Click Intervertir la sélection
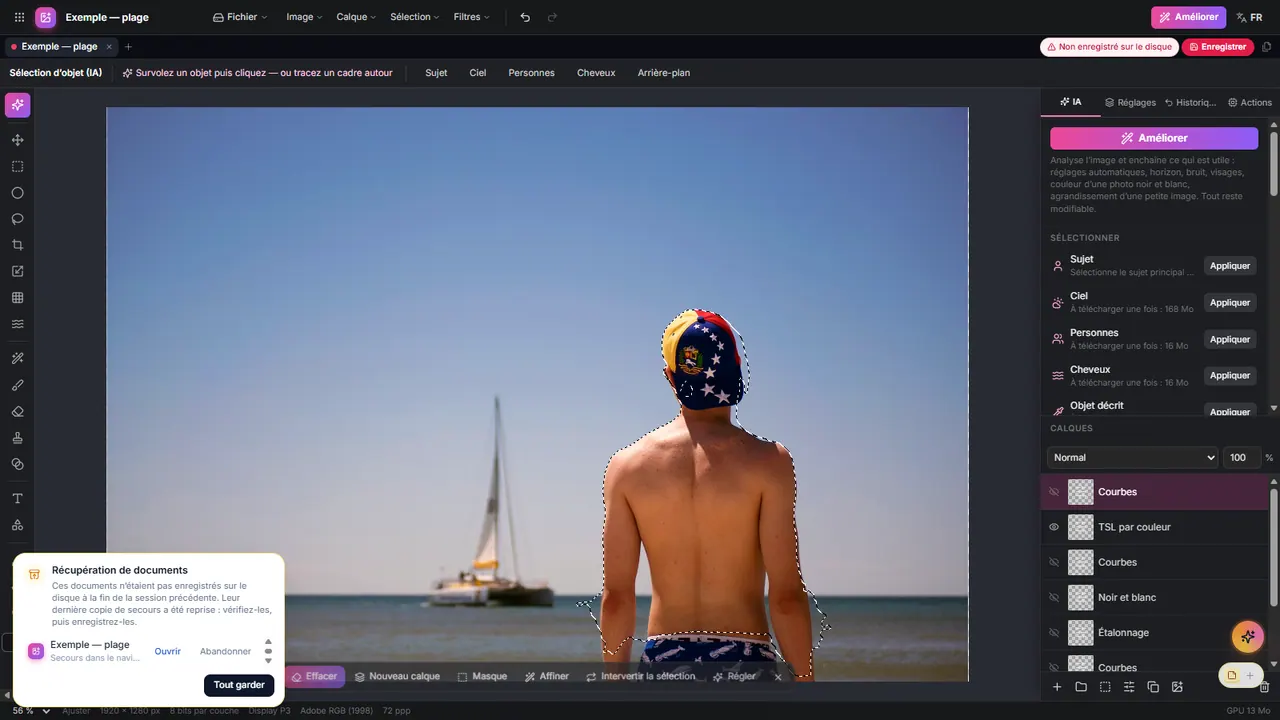Viewport: 1280px width, 720px height. pyautogui.click(x=640, y=677)
